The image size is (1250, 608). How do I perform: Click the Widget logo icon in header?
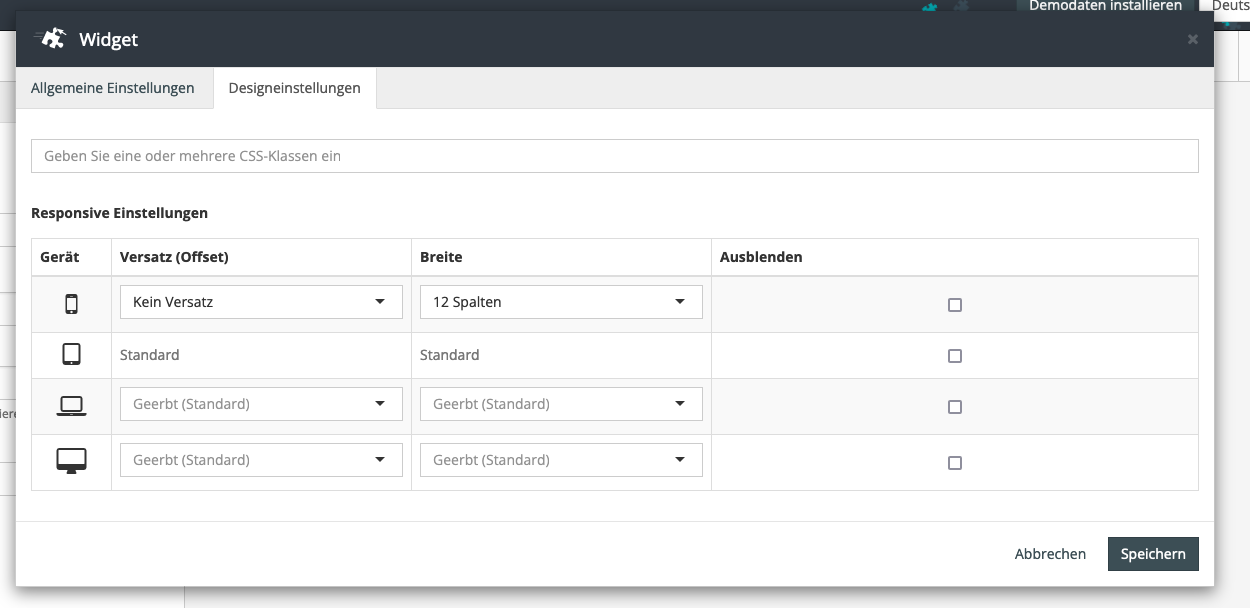pyautogui.click(x=51, y=39)
